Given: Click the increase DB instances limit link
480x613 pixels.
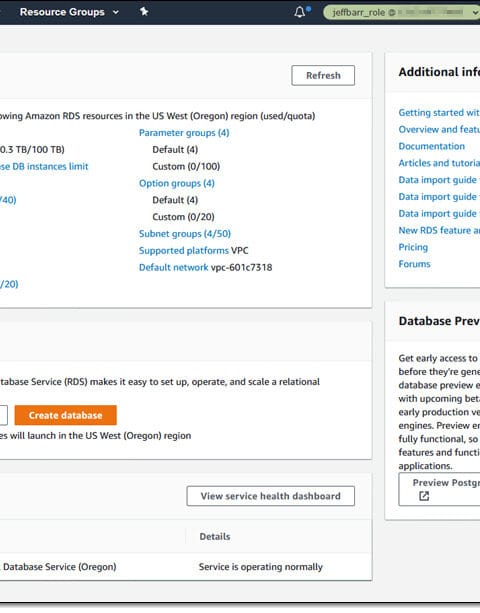Looking at the screenshot, I should (44, 167).
